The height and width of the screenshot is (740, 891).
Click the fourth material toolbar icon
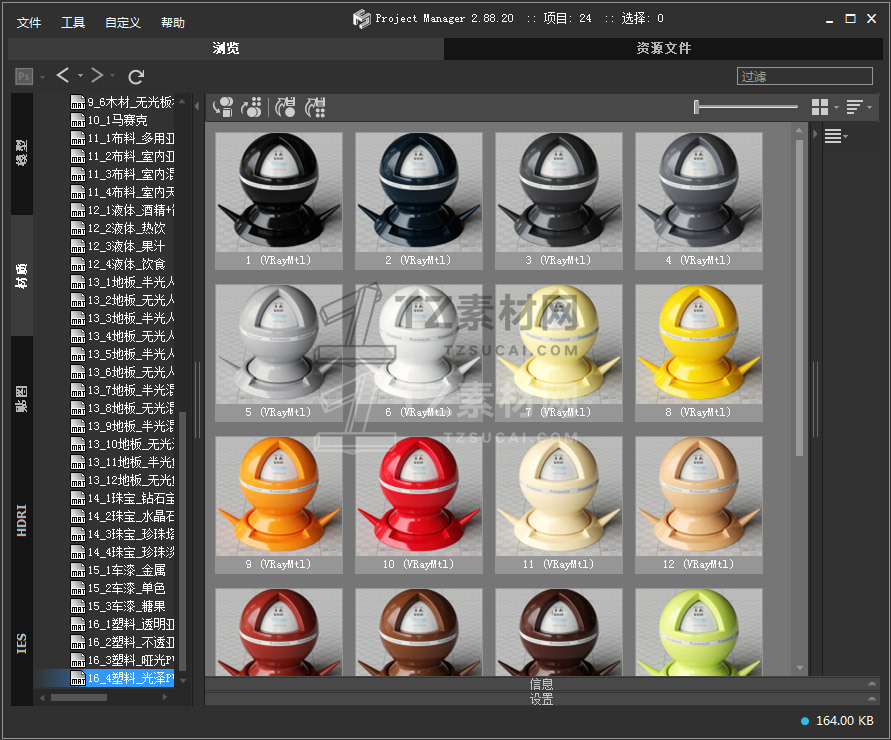(x=315, y=107)
